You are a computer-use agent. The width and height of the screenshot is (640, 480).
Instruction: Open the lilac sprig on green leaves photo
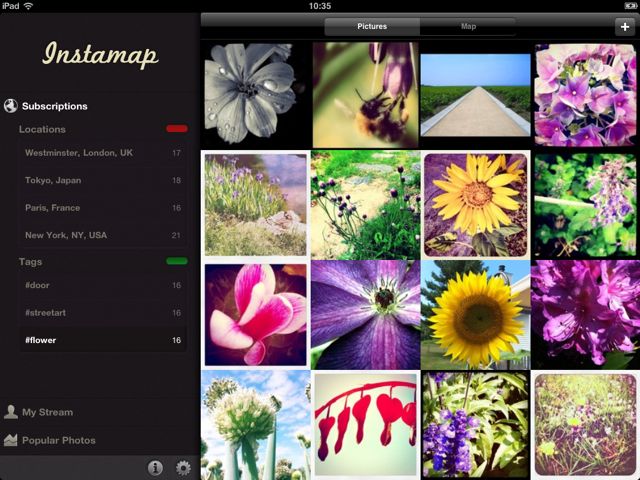(585, 205)
